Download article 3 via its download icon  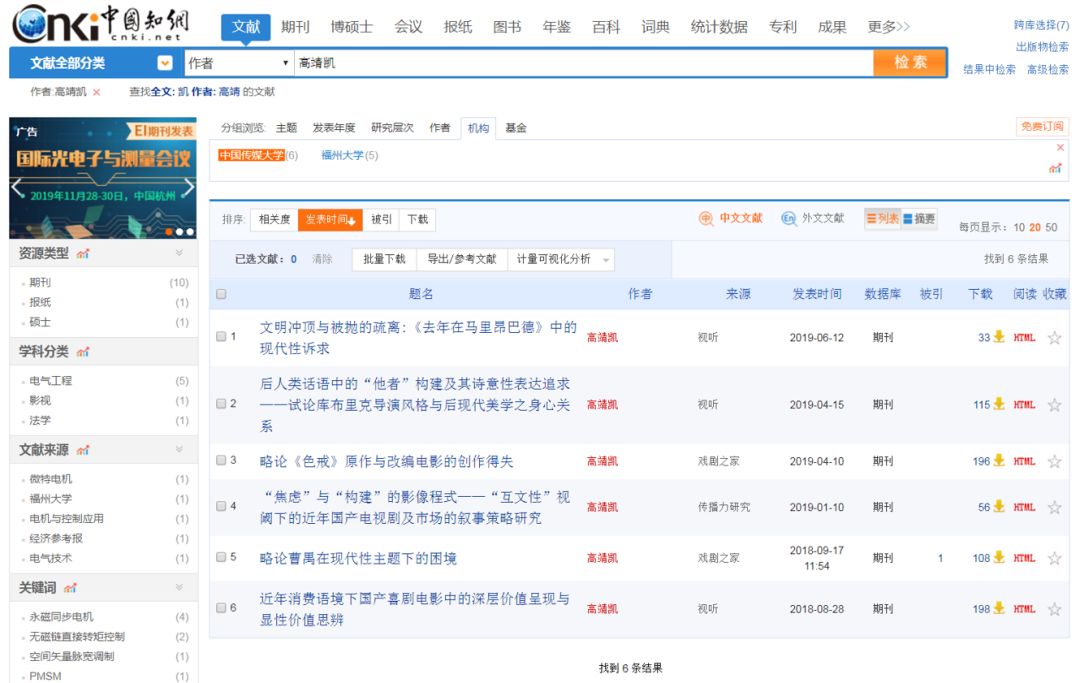click(999, 461)
